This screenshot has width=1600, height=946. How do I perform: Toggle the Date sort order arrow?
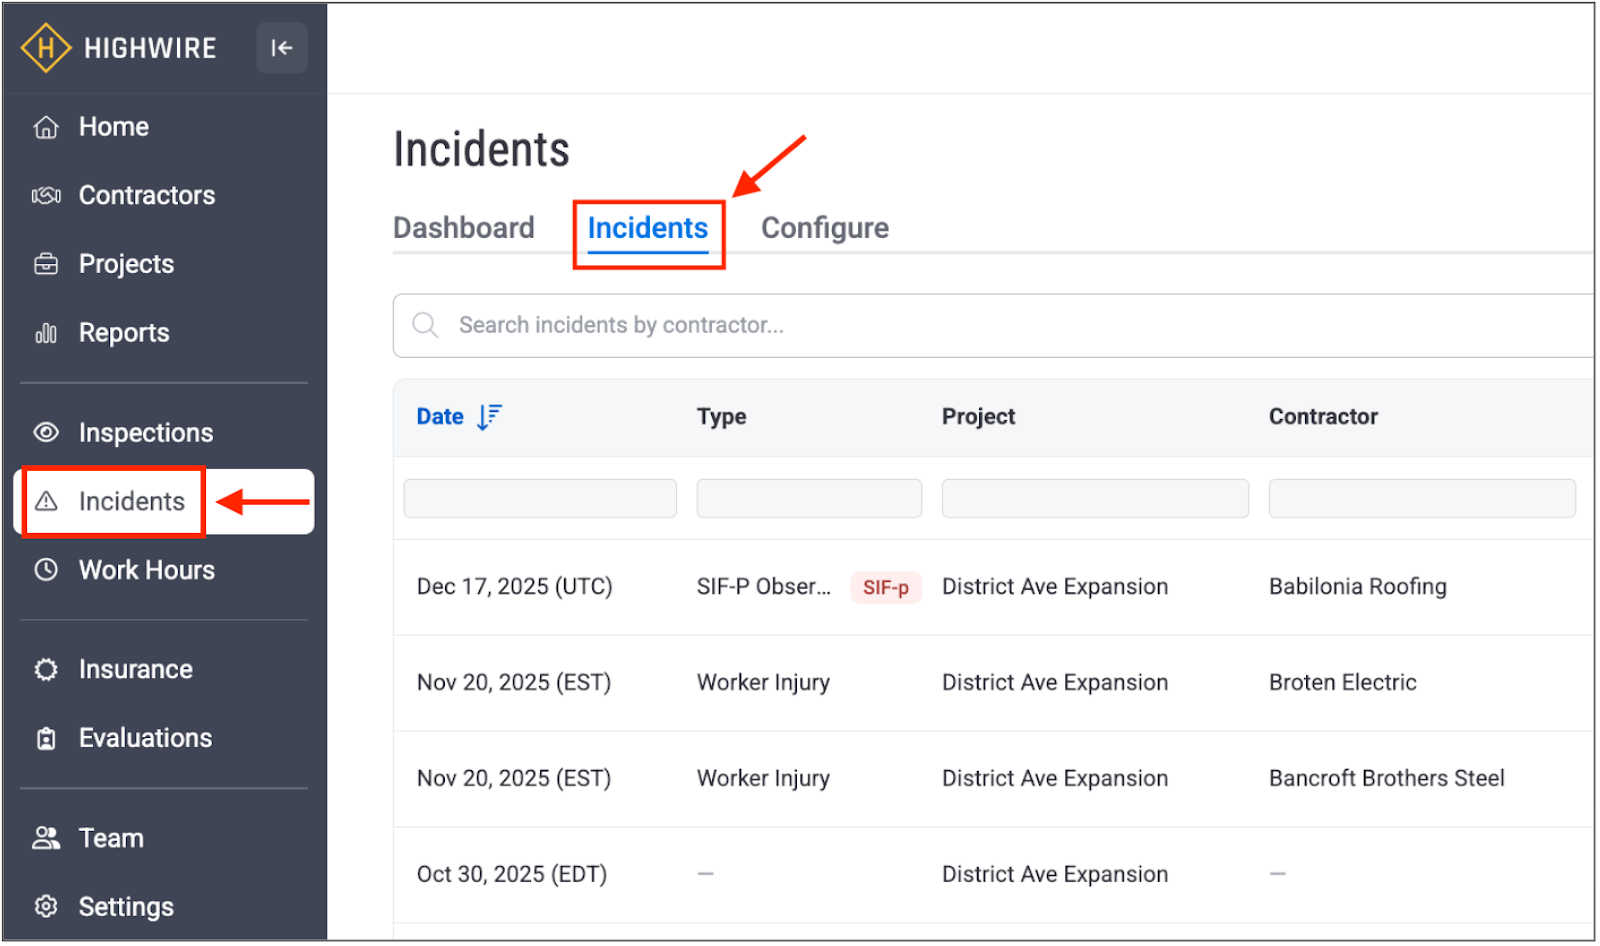489,417
